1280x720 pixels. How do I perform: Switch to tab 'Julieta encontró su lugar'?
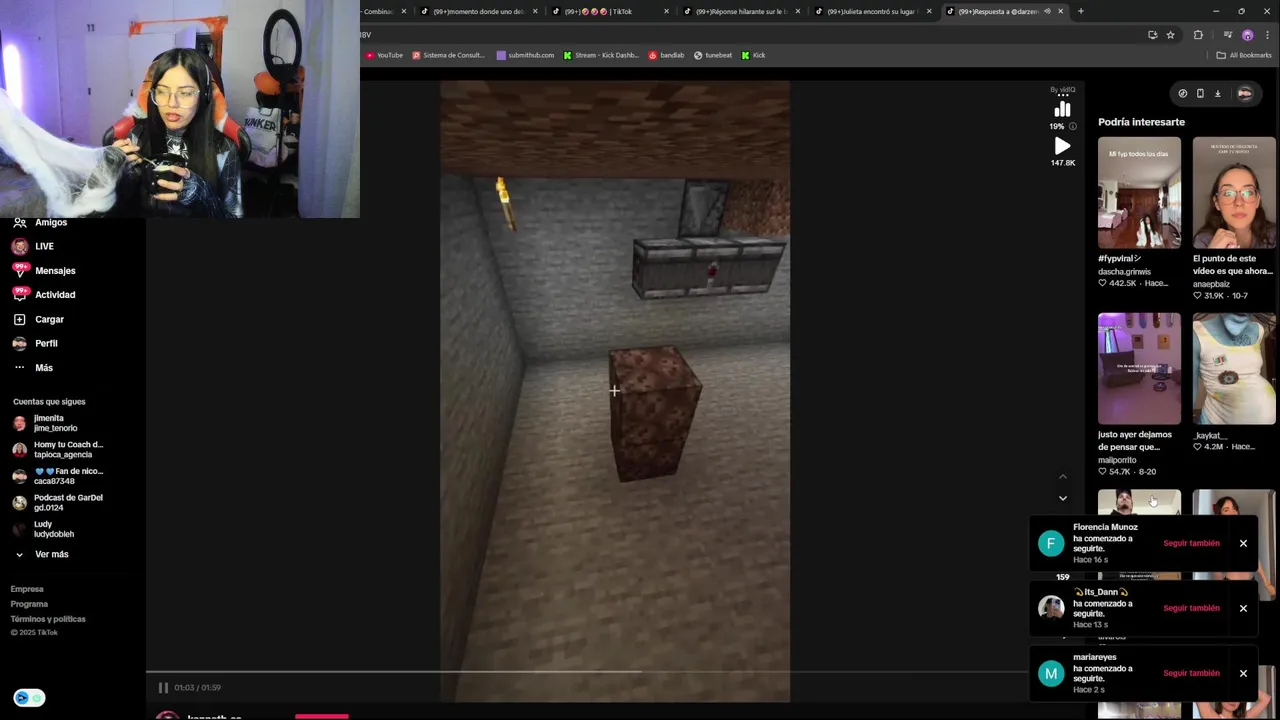click(871, 11)
